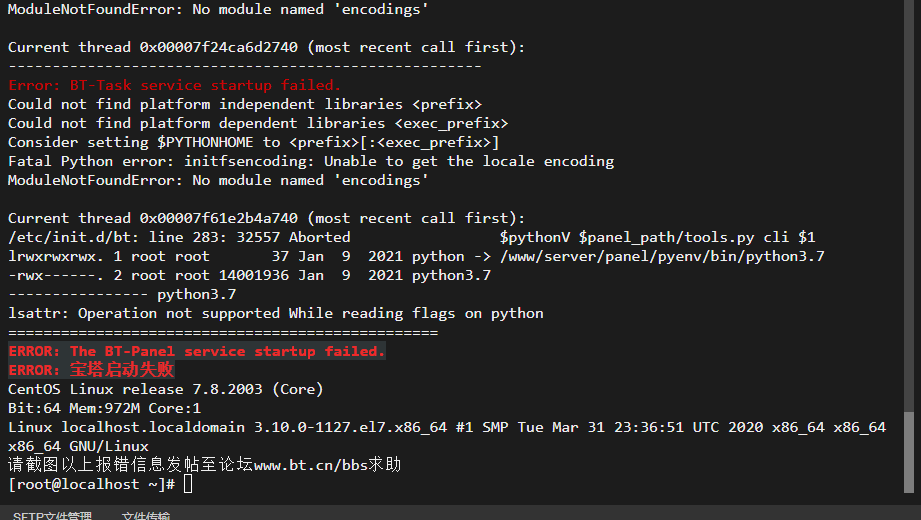This screenshot has width=921, height=520.
Task: Click the vertical scrollbar thumb
Action: pyautogui.click(x=909, y=452)
